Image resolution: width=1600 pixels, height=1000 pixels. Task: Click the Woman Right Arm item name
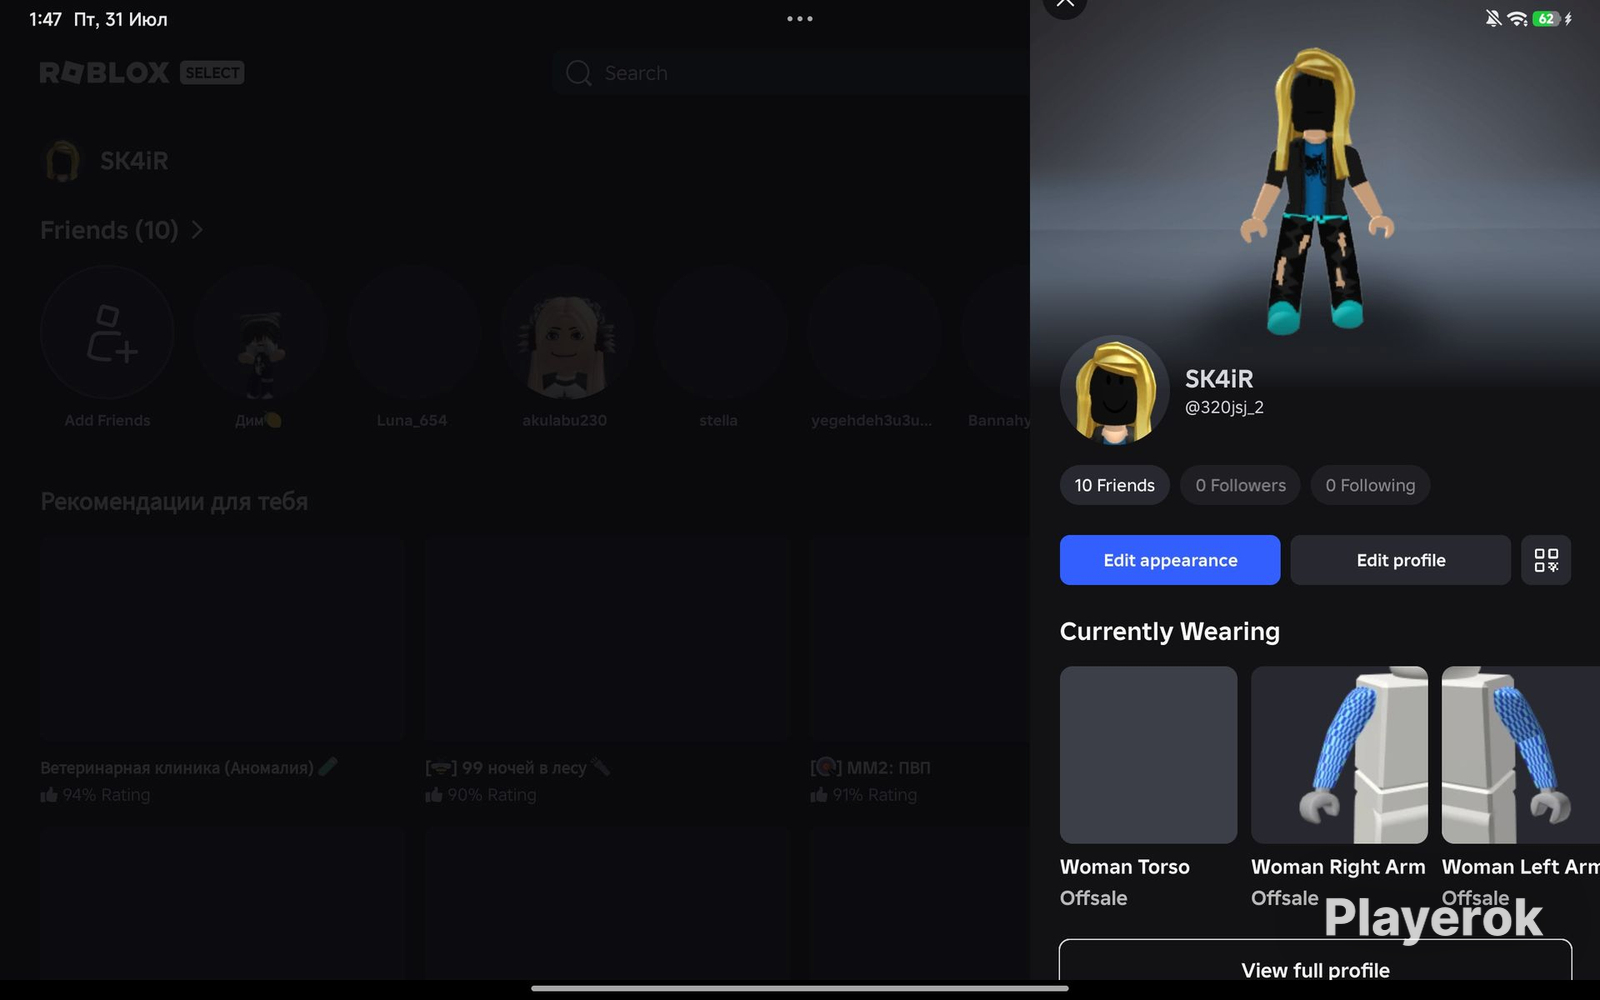[x=1338, y=867]
